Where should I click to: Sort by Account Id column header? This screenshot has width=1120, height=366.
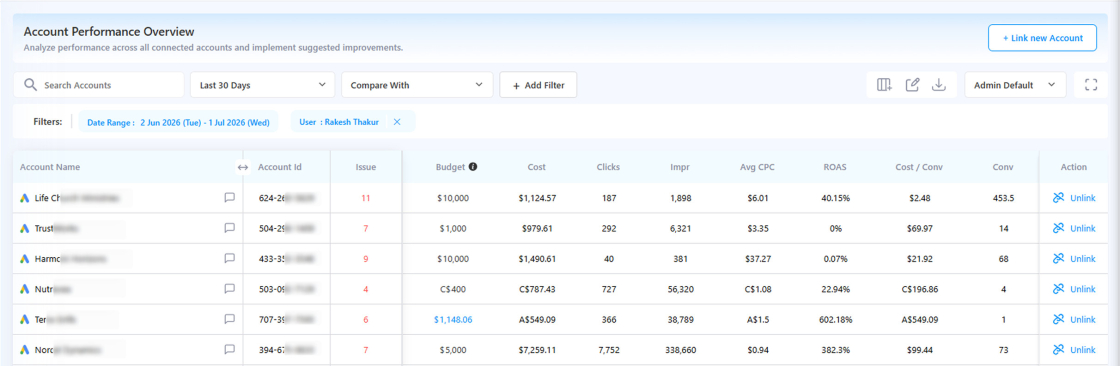click(x=280, y=167)
